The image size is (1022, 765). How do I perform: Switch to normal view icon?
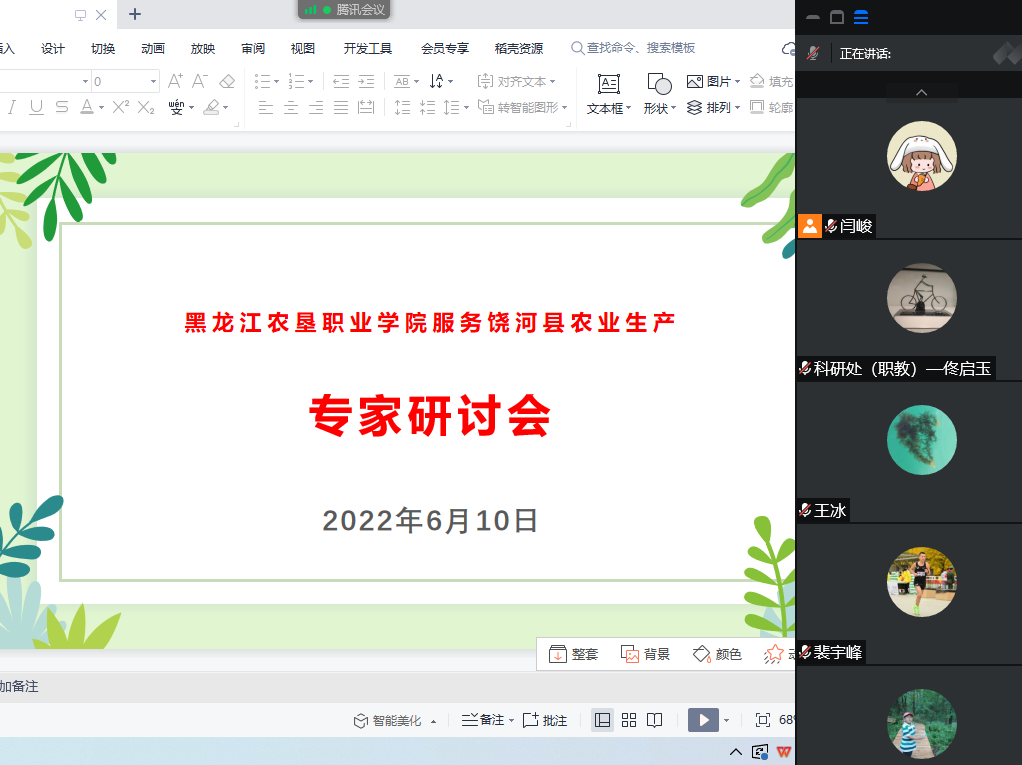[603, 720]
